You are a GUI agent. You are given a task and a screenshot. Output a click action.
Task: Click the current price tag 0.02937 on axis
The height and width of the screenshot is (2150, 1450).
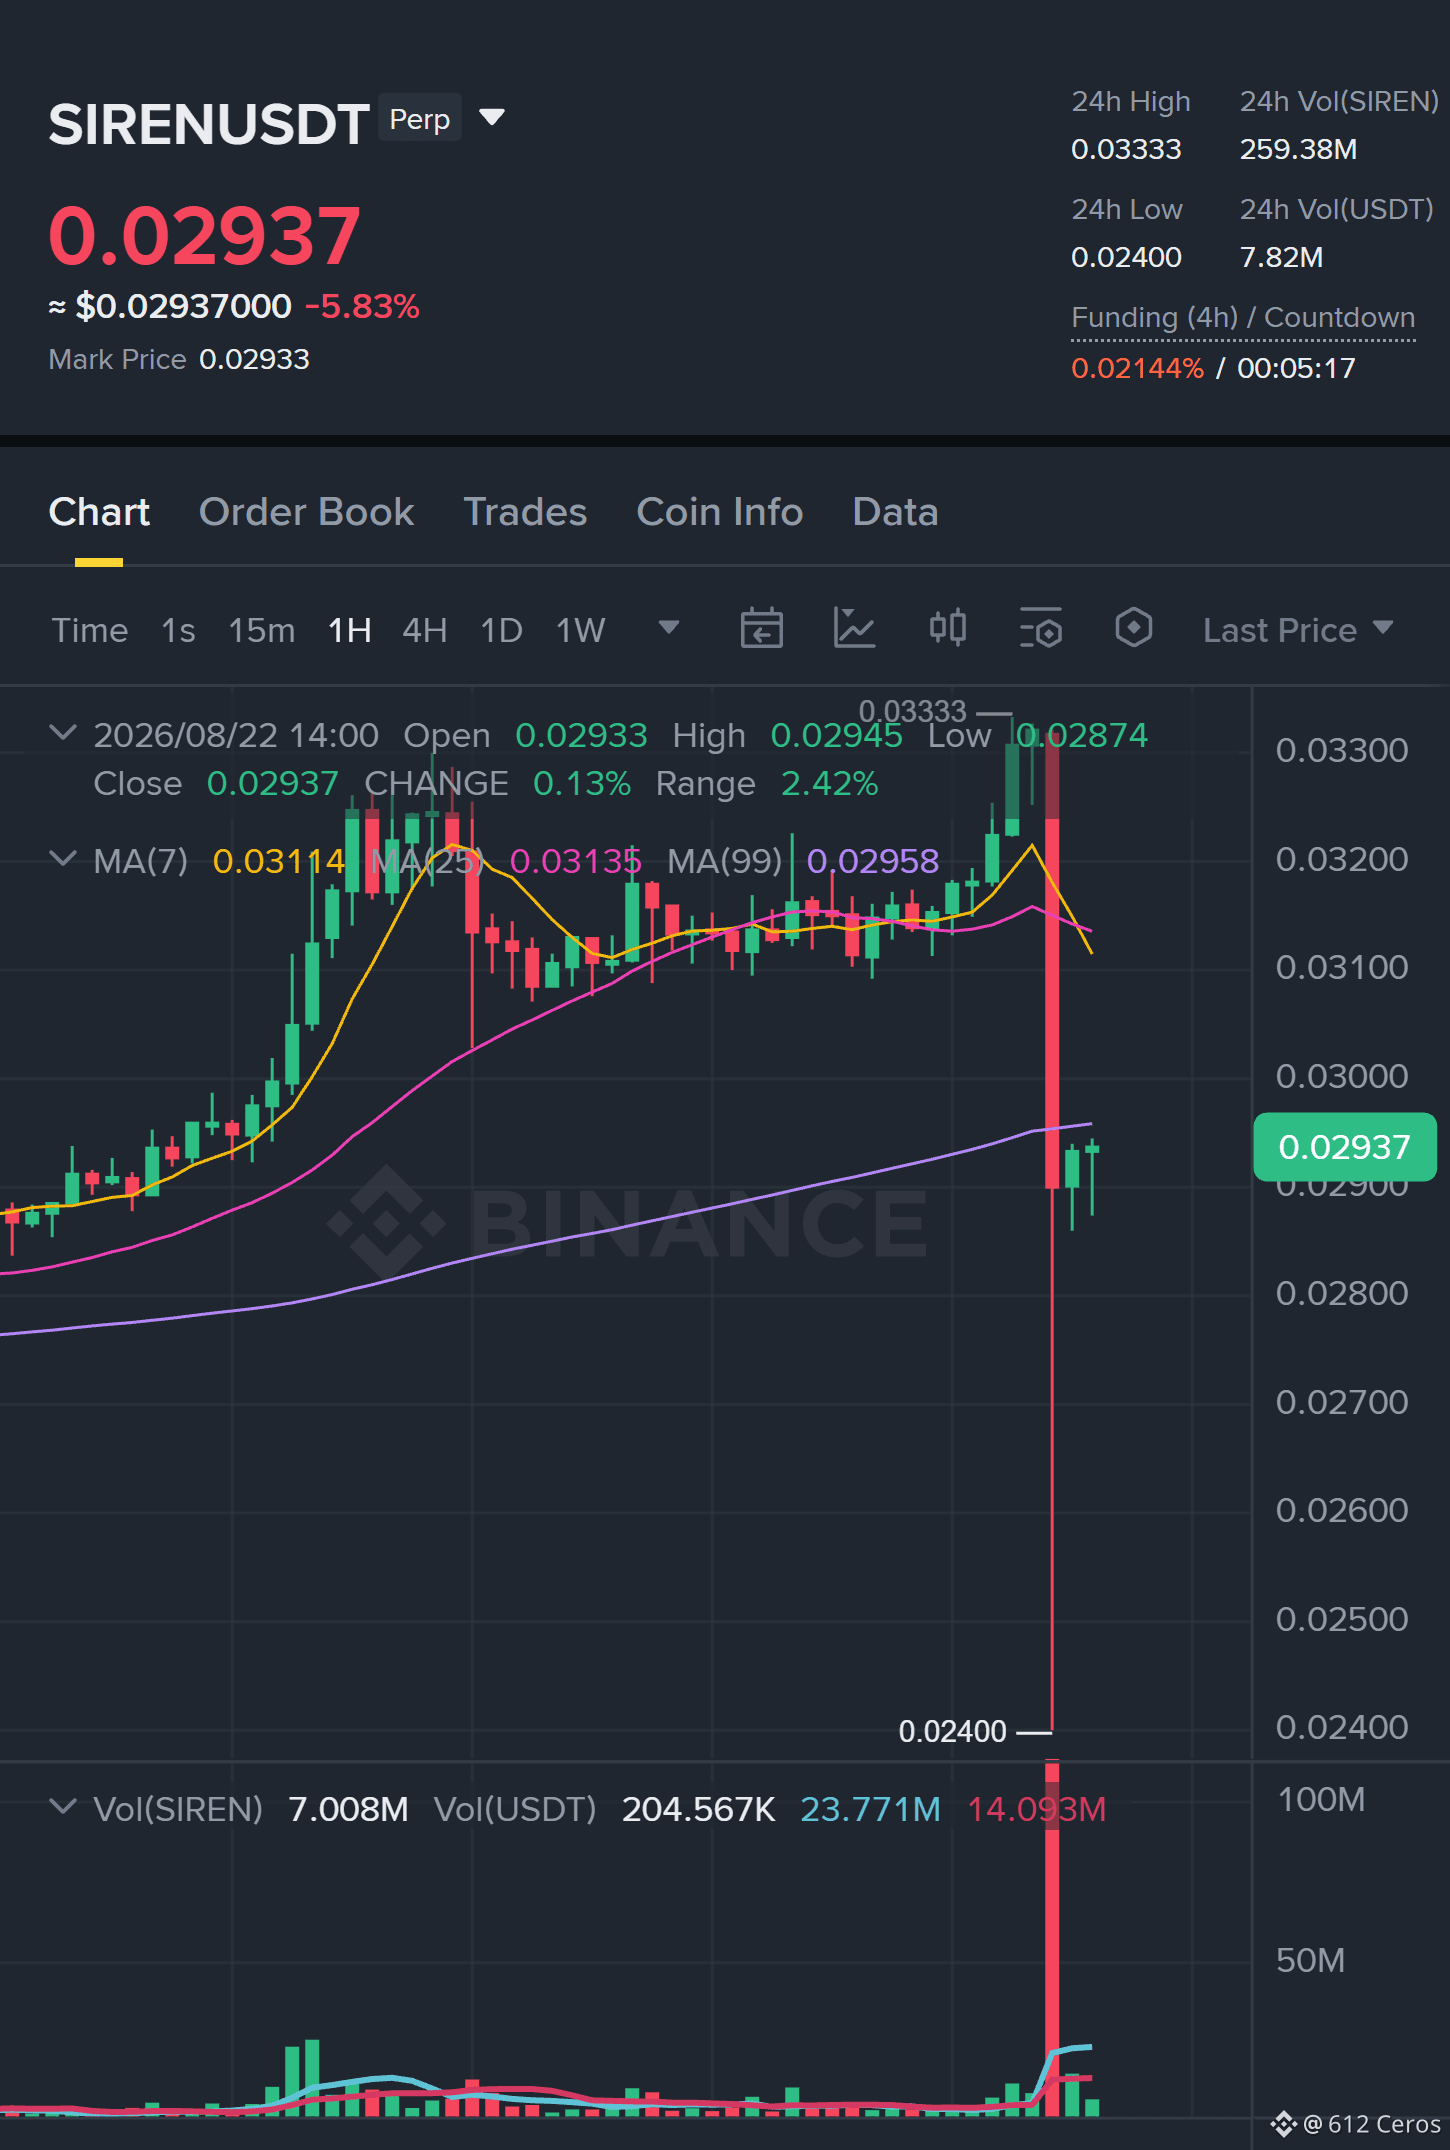pos(1344,1147)
